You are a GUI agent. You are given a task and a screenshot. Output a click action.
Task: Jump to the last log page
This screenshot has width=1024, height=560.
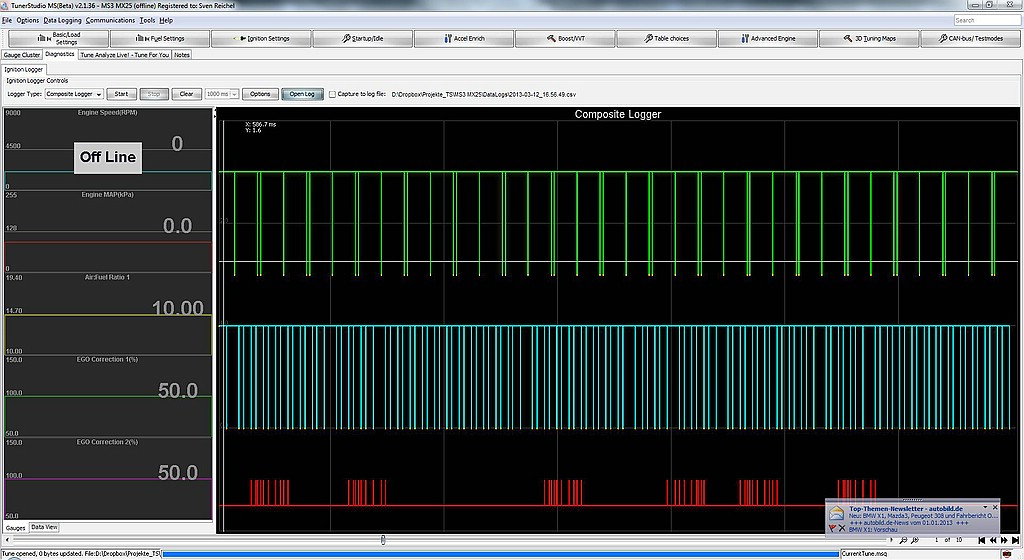(1015, 540)
